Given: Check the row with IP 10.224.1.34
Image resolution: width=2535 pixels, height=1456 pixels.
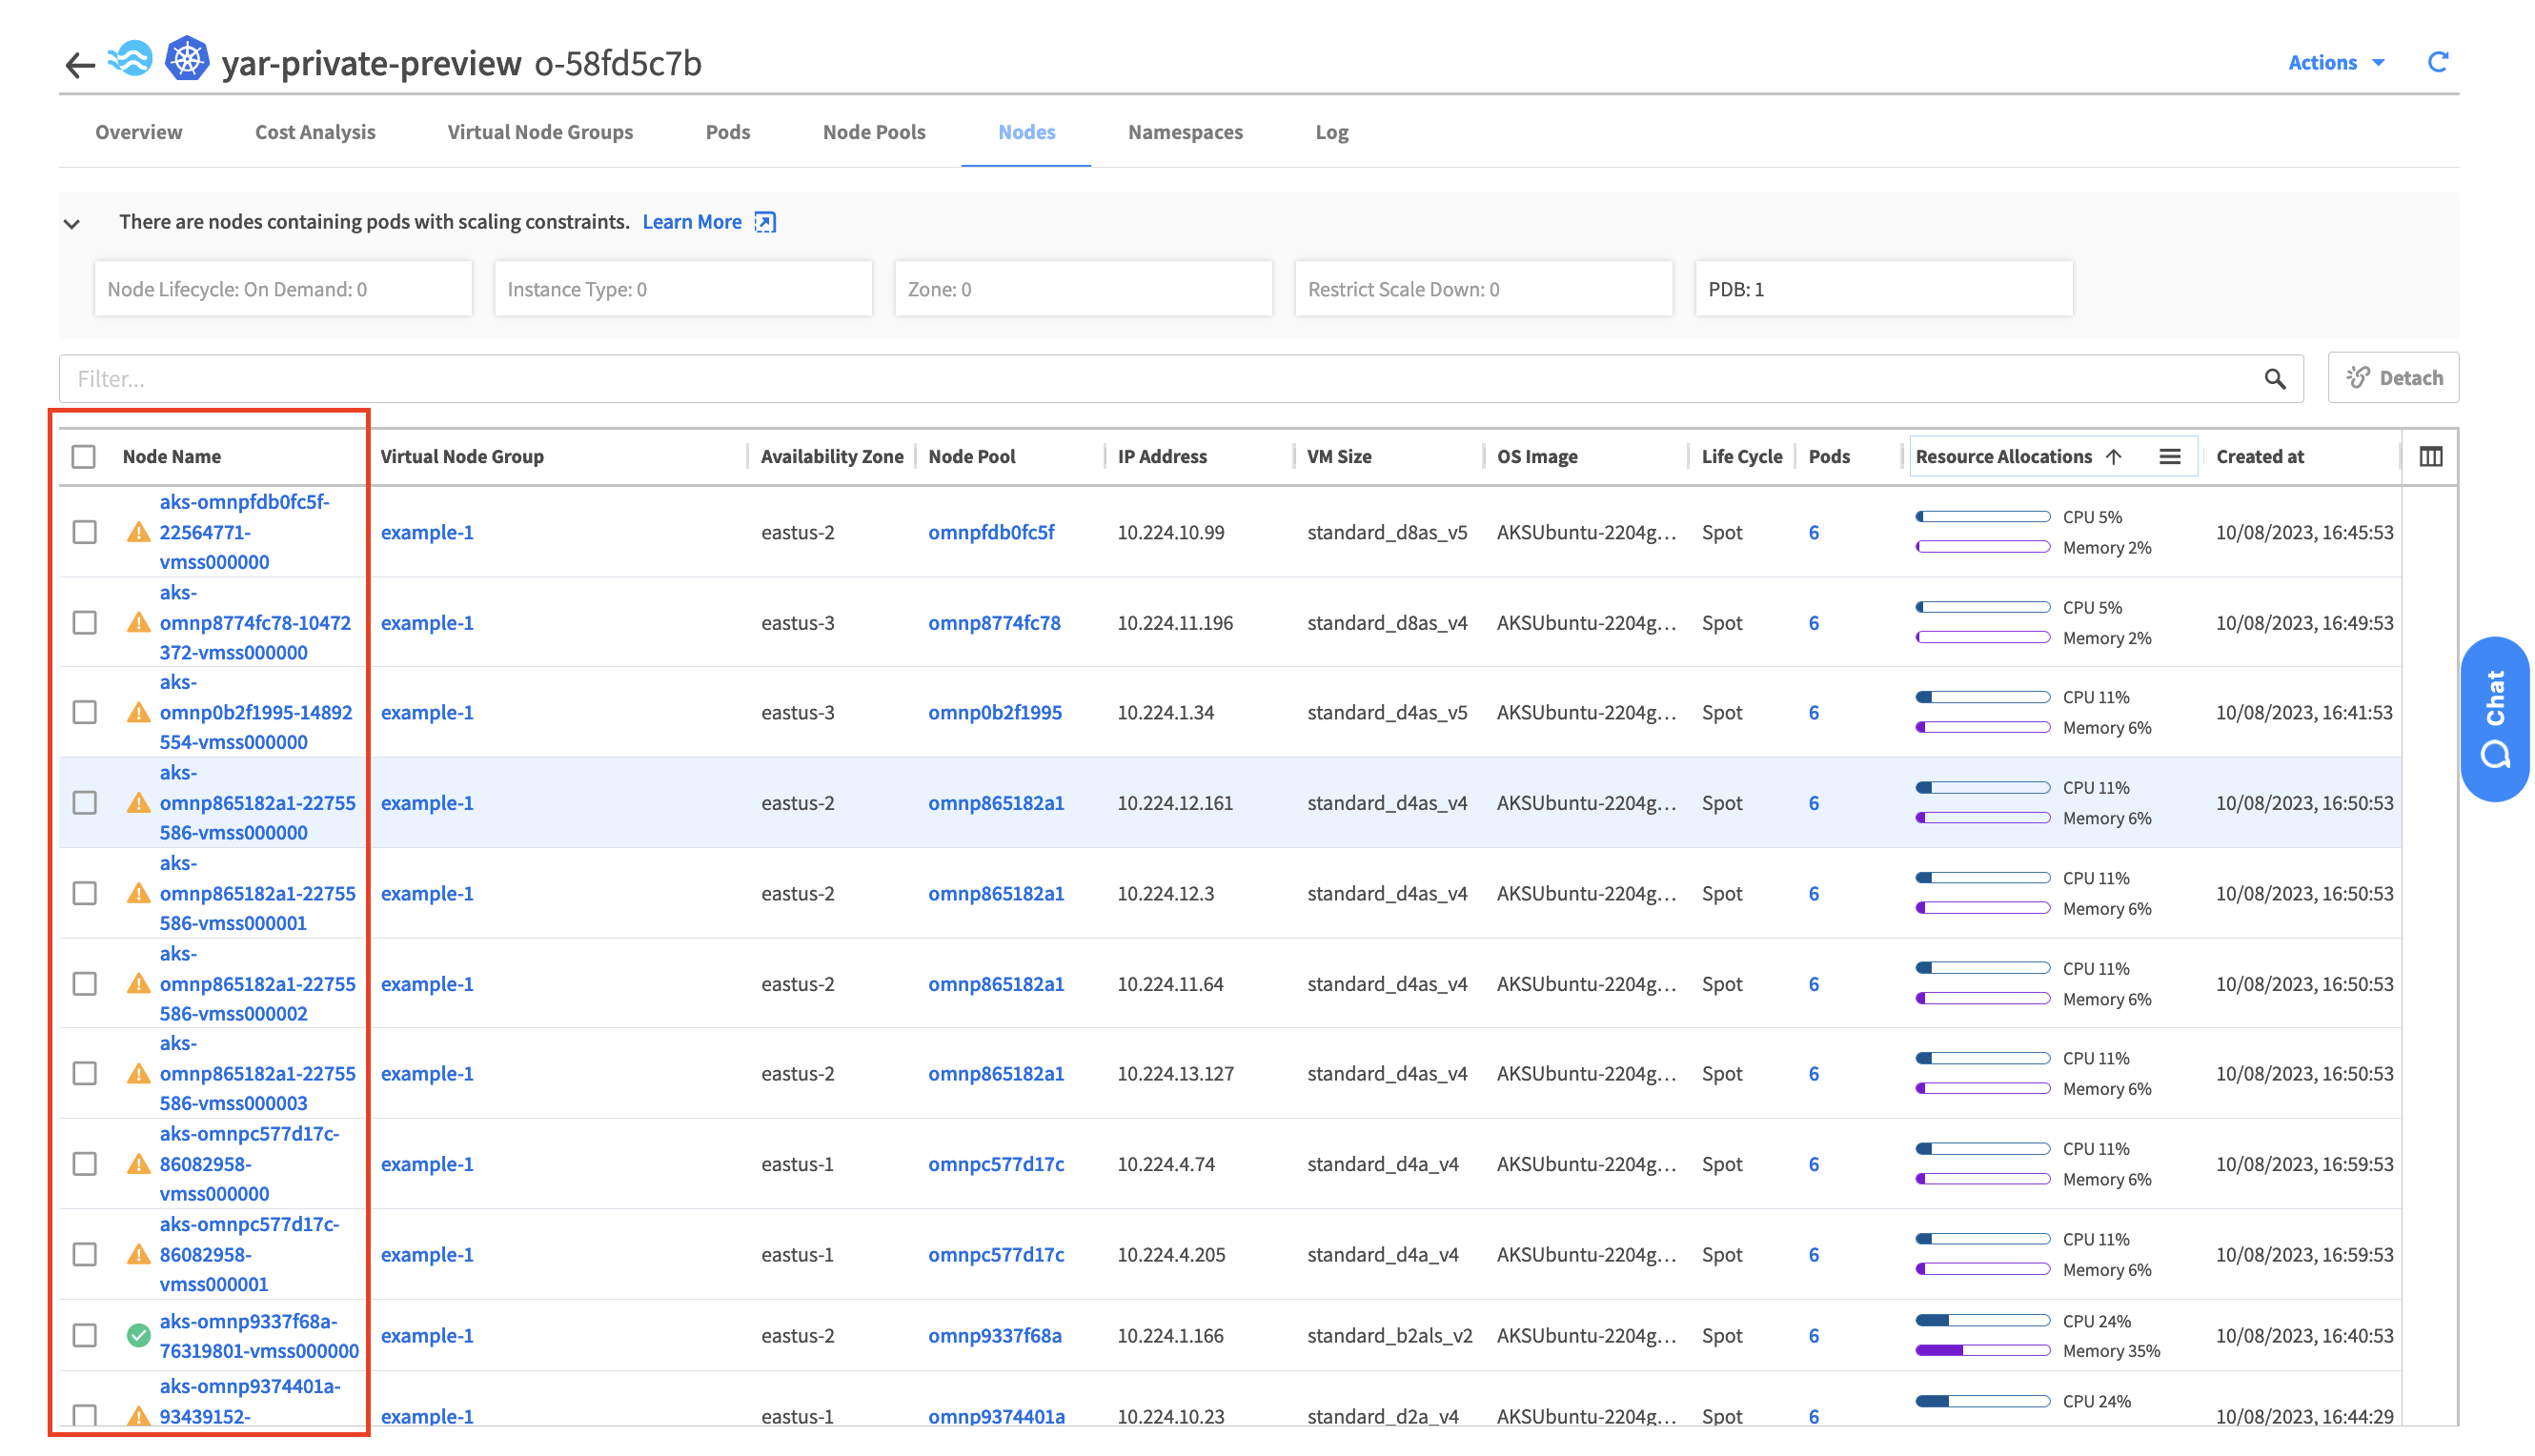Looking at the screenshot, I should [85, 713].
